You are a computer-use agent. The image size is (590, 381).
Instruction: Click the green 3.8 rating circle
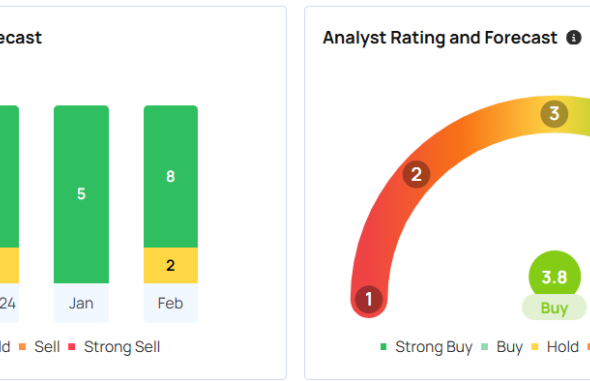(x=554, y=276)
